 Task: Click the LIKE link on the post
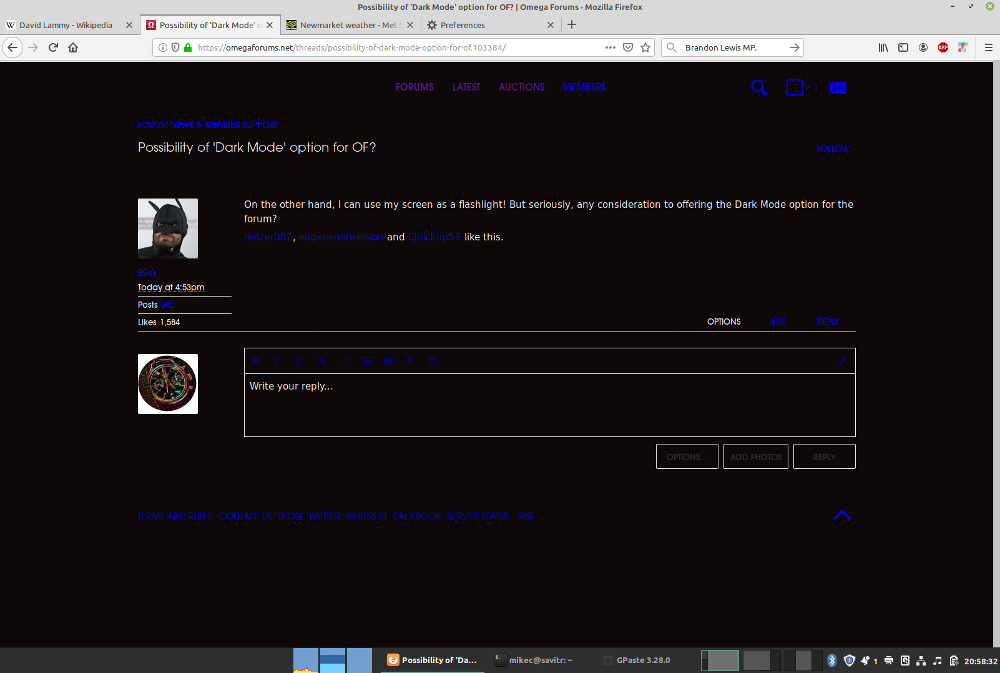(778, 322)
